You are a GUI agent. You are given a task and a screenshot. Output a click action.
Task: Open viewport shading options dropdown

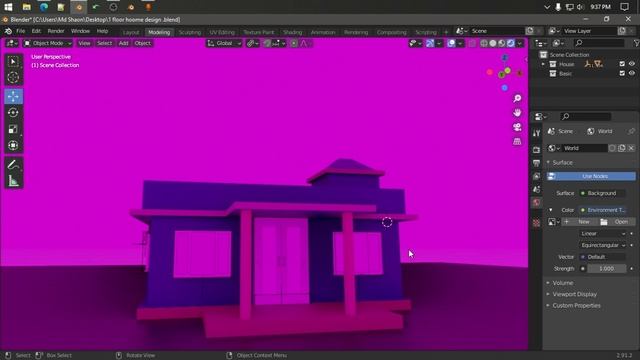520,43
